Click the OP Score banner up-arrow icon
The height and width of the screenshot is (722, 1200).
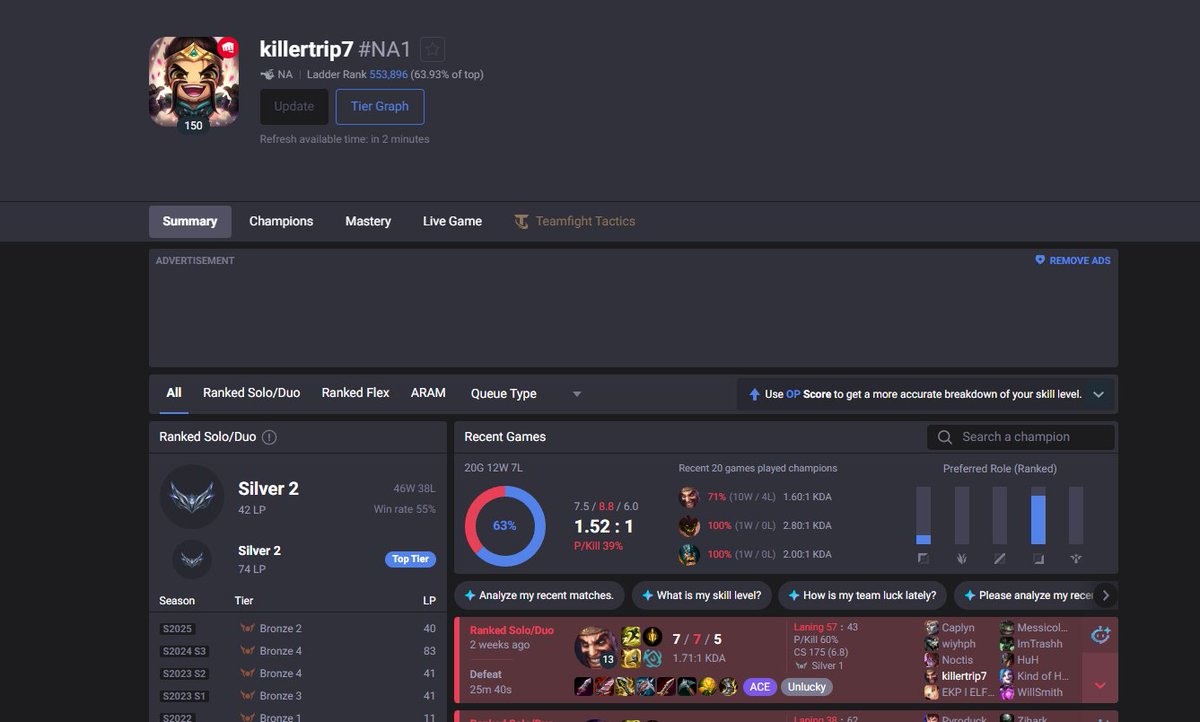coord(755,395)
